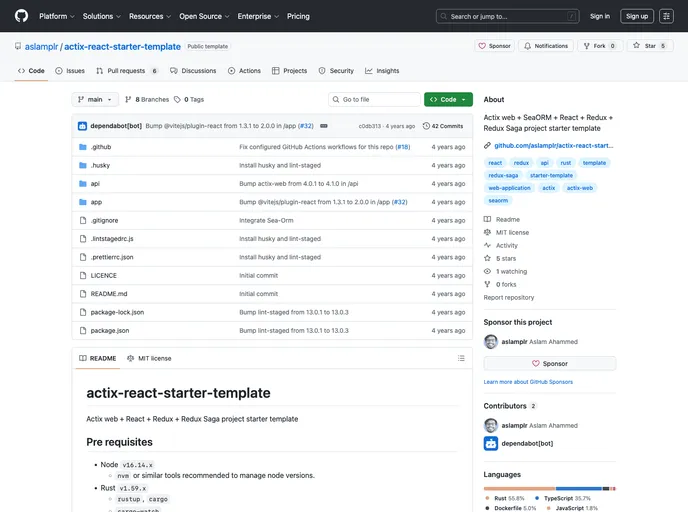Image resolution: width=688 pixels, height=512 pixels.
Task: Open the github.com/aslamplr website link
Action: click(554, 146)
